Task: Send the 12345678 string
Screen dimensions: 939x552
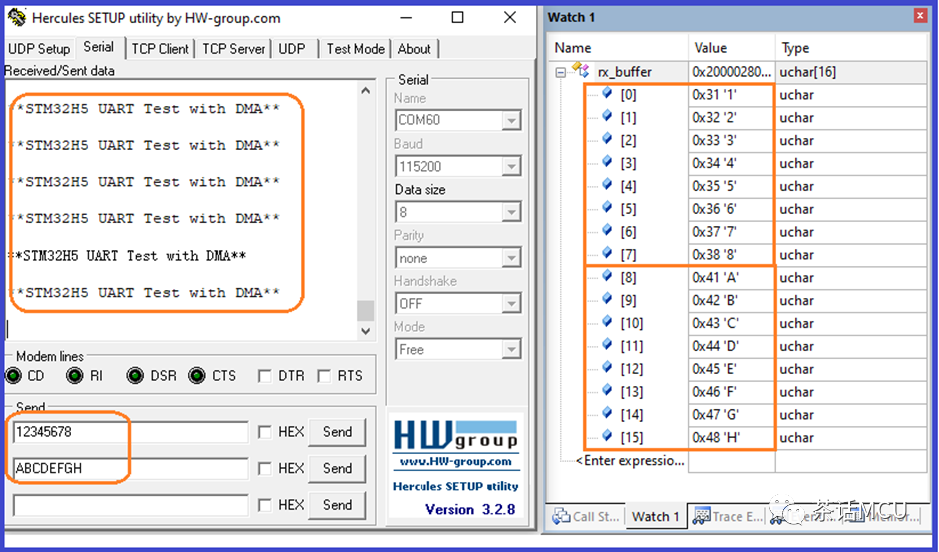Action: point(337,432)
